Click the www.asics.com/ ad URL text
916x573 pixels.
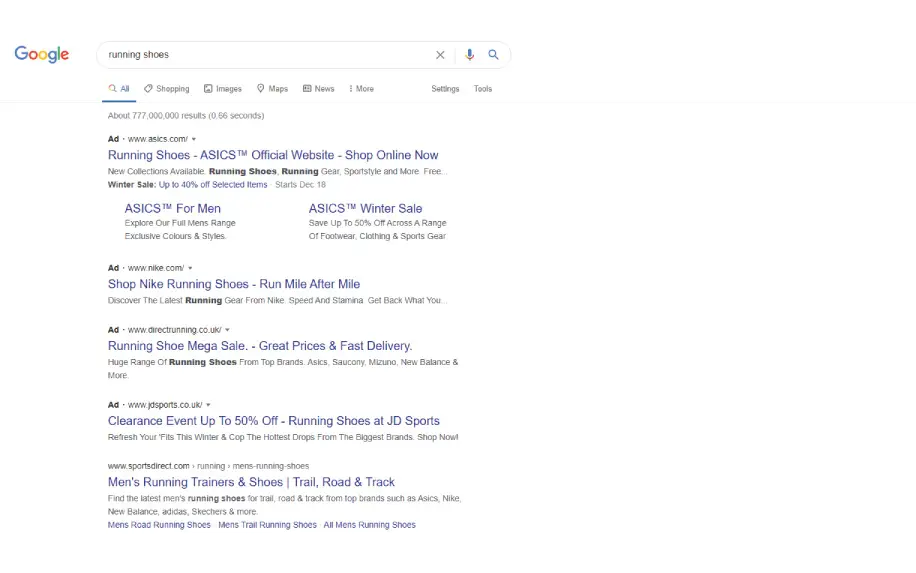[x=158, y=139]
